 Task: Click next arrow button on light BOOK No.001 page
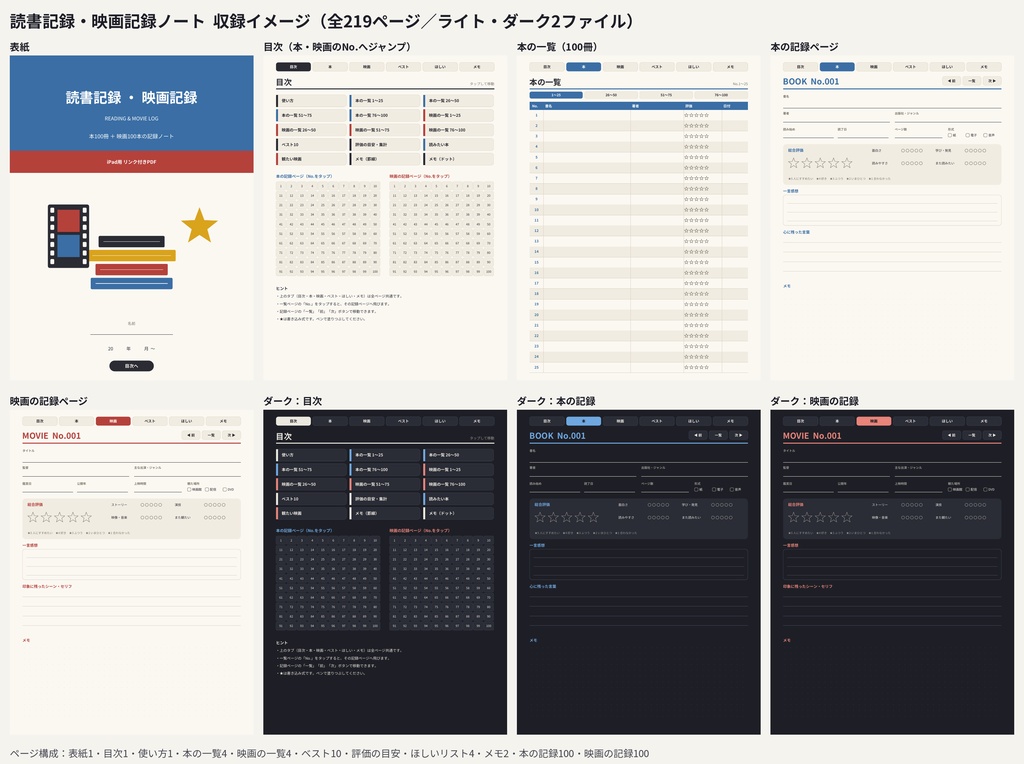coord(993,81)
